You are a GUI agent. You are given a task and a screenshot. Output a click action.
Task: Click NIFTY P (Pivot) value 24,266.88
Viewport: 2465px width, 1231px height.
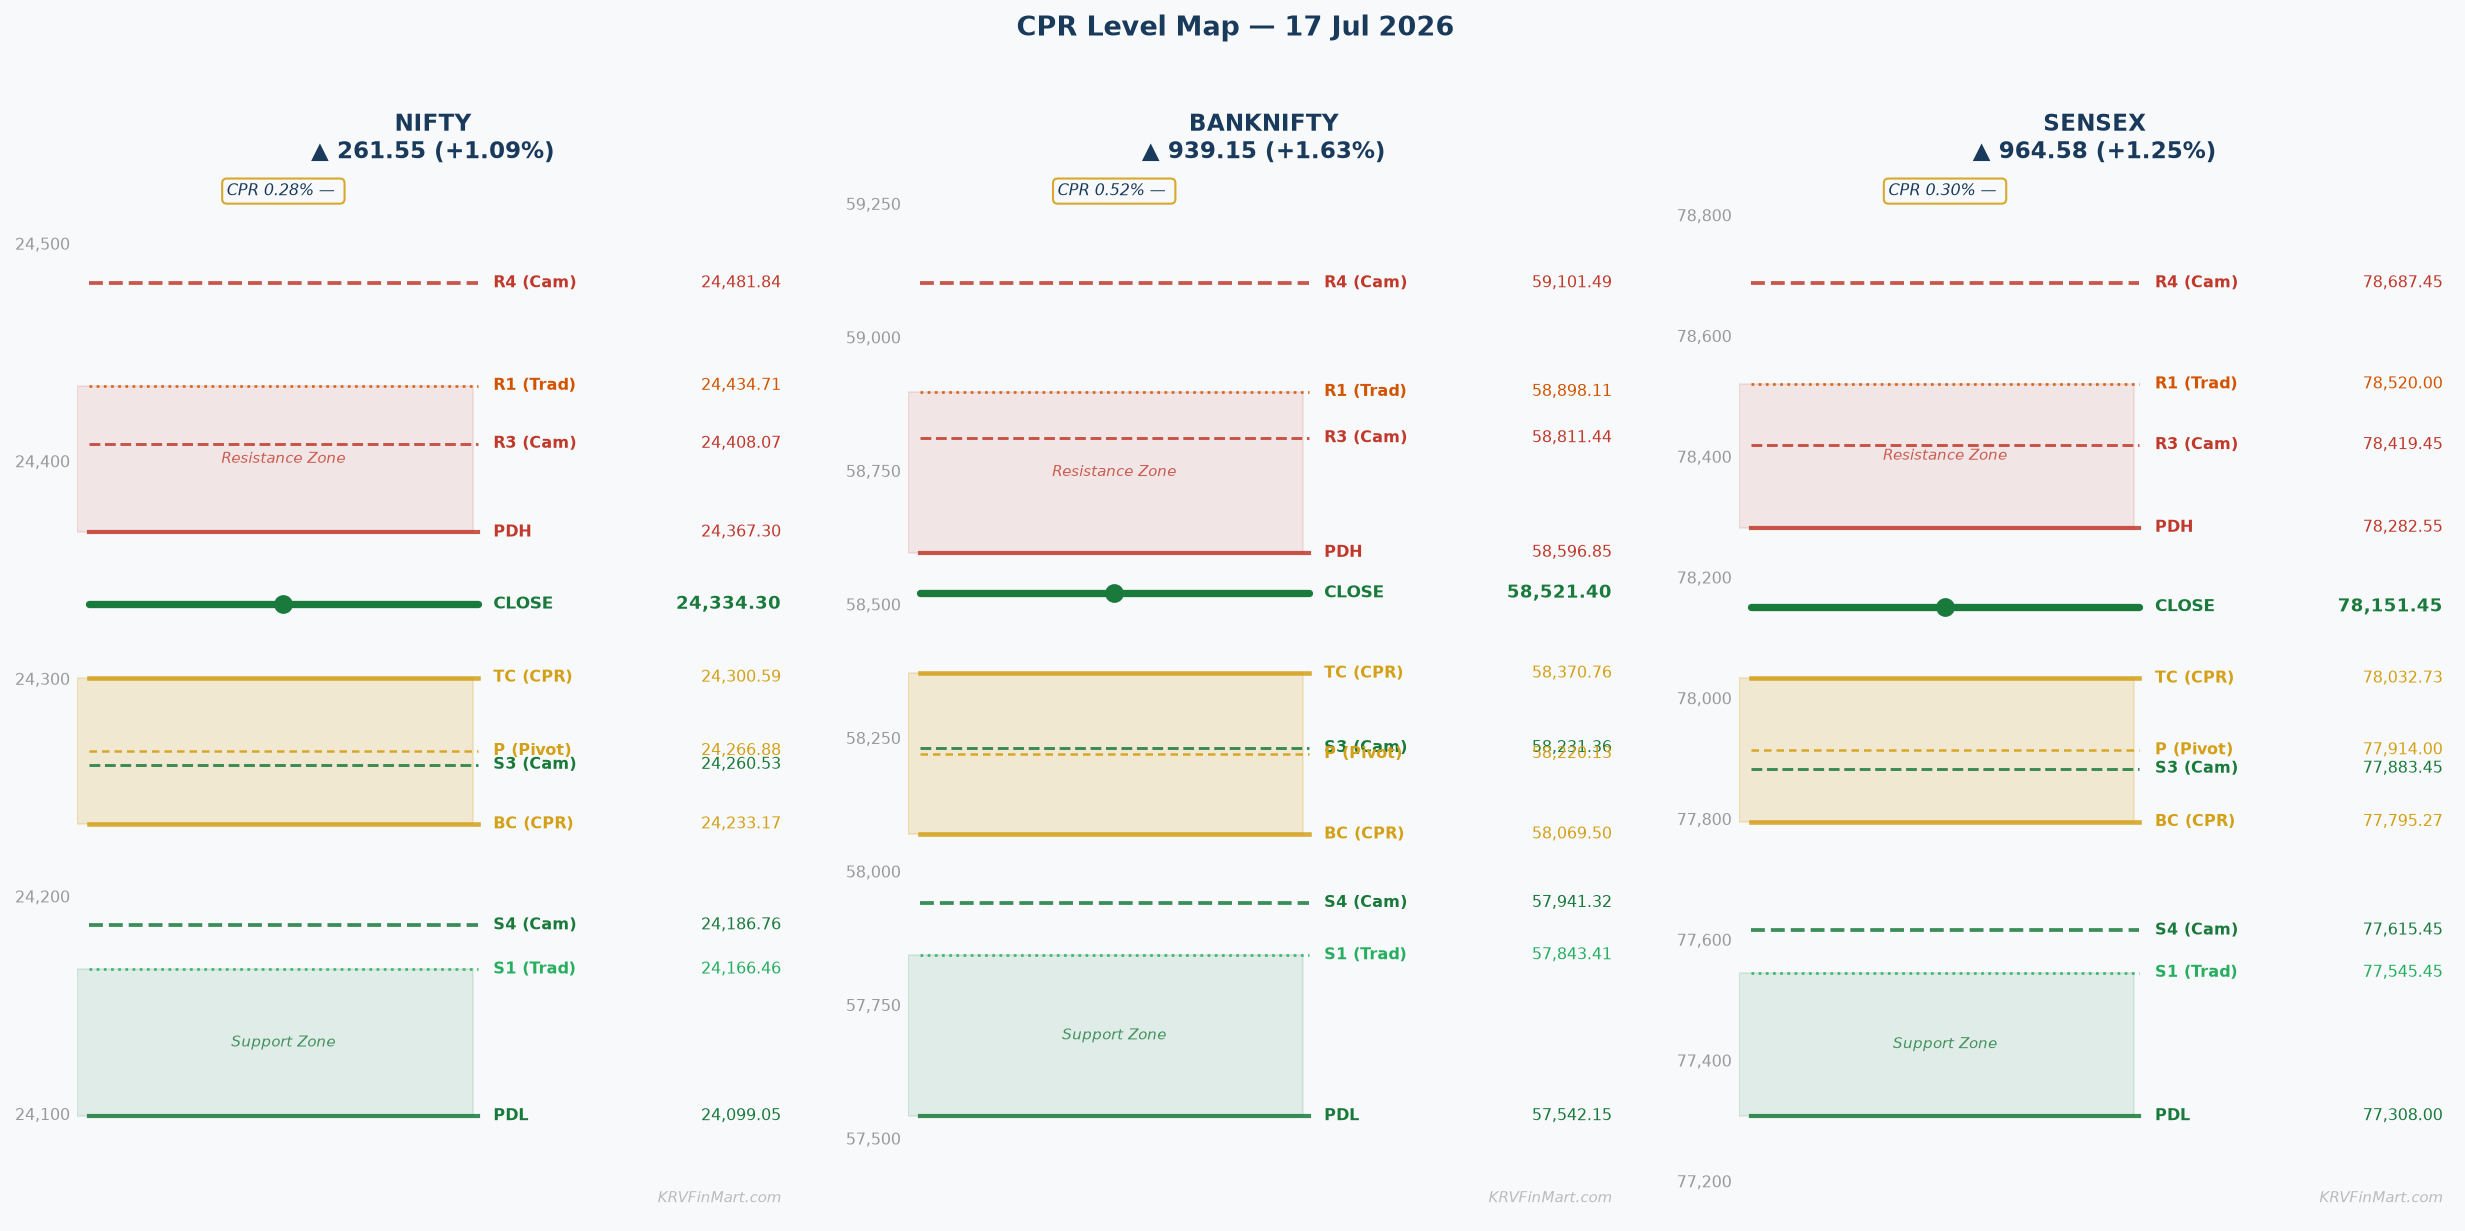coord(741,750)
